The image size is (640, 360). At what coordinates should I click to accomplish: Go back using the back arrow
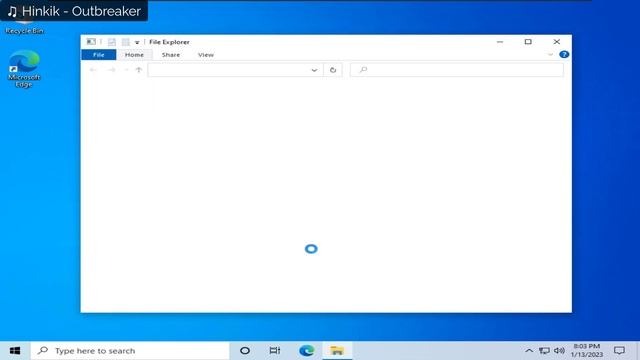pyautogui.click(x=93, y=70)
